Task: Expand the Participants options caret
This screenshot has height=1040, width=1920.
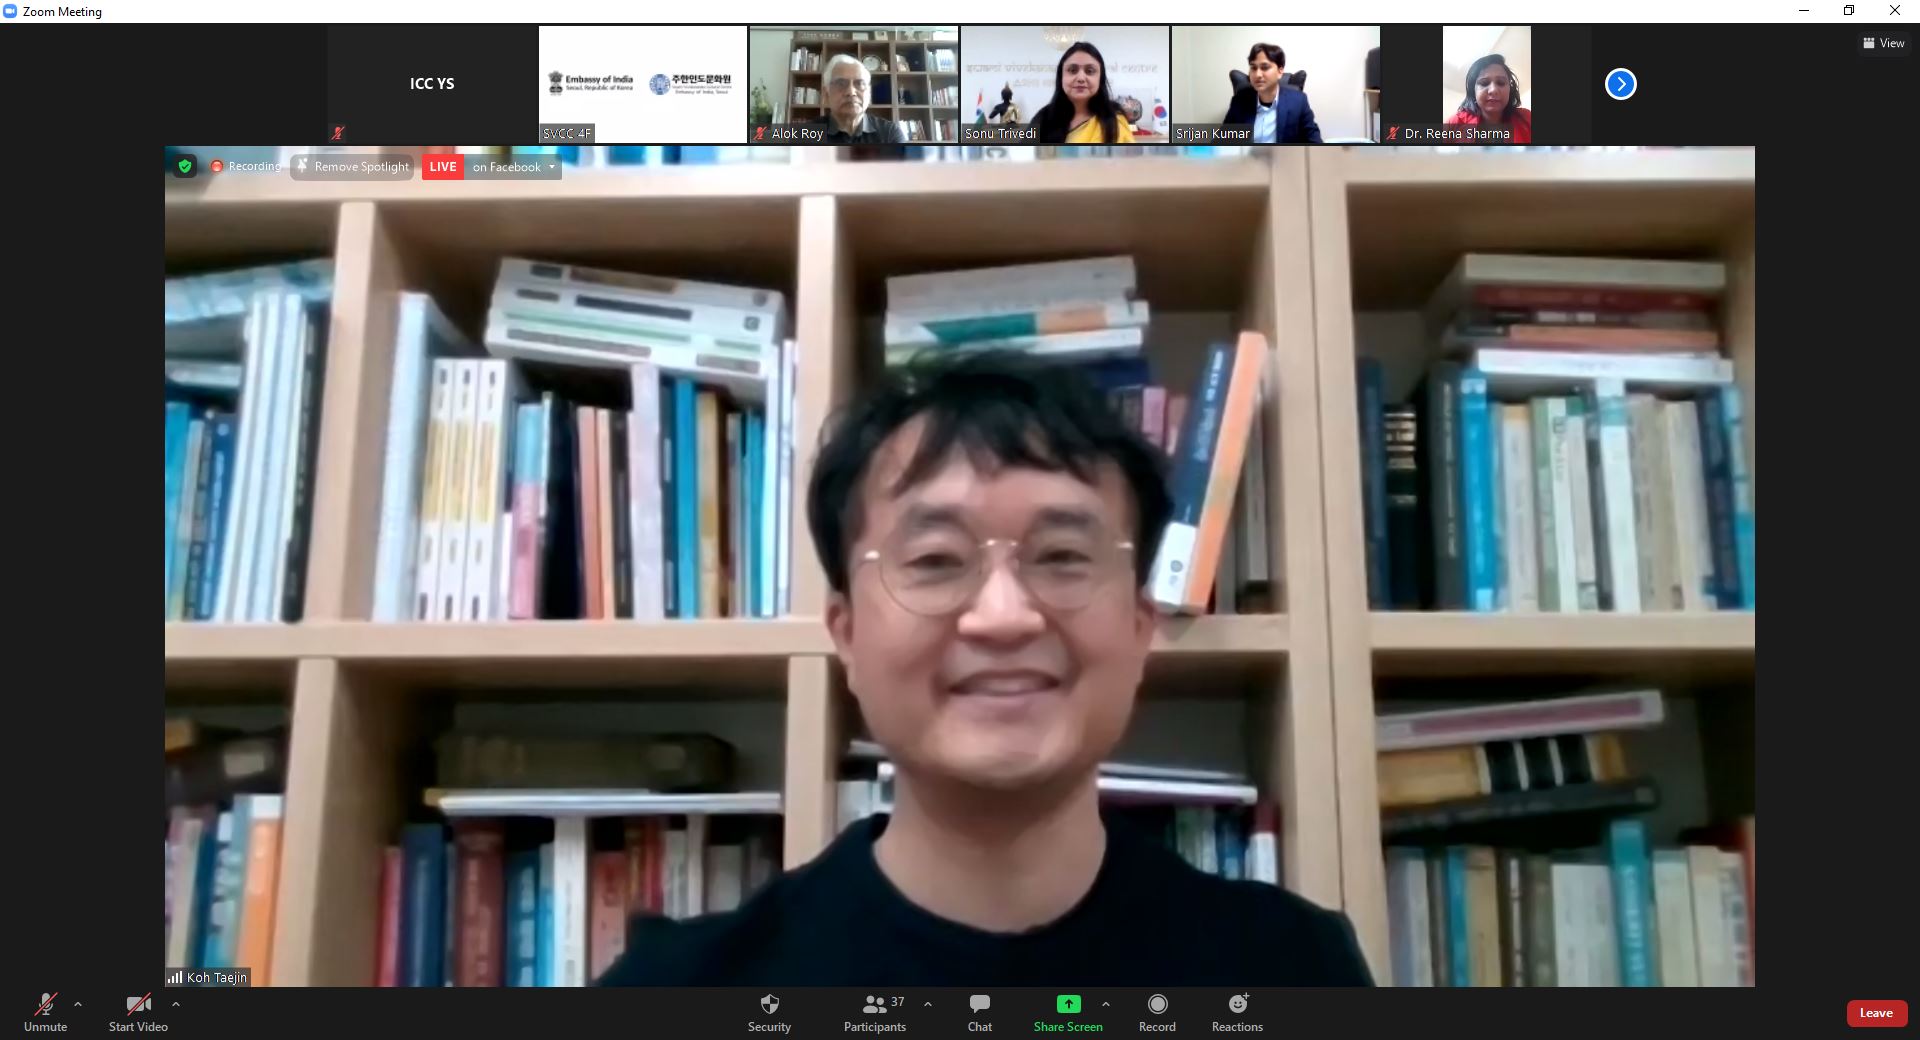Action: coord(928,1004)
